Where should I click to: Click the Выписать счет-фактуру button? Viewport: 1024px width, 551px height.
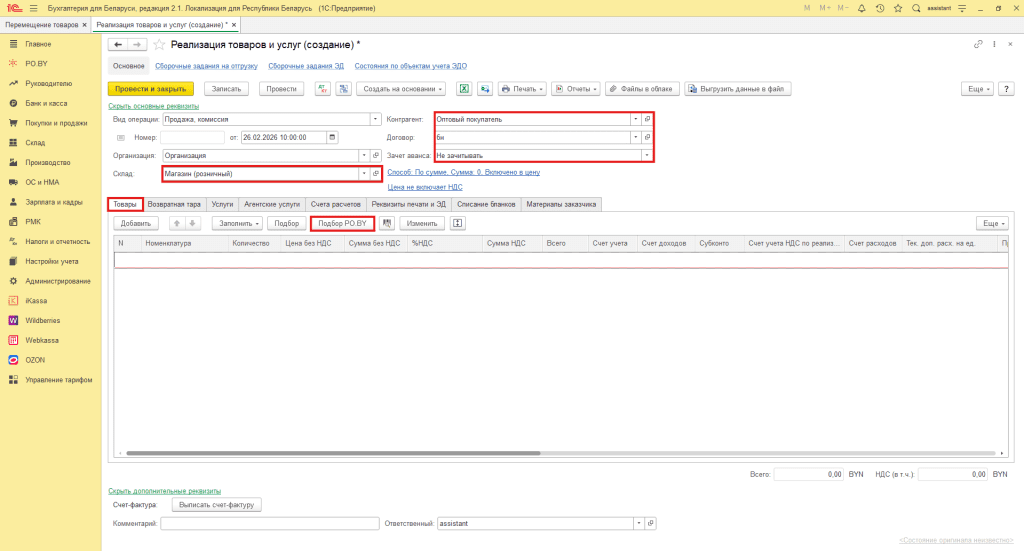216,505
